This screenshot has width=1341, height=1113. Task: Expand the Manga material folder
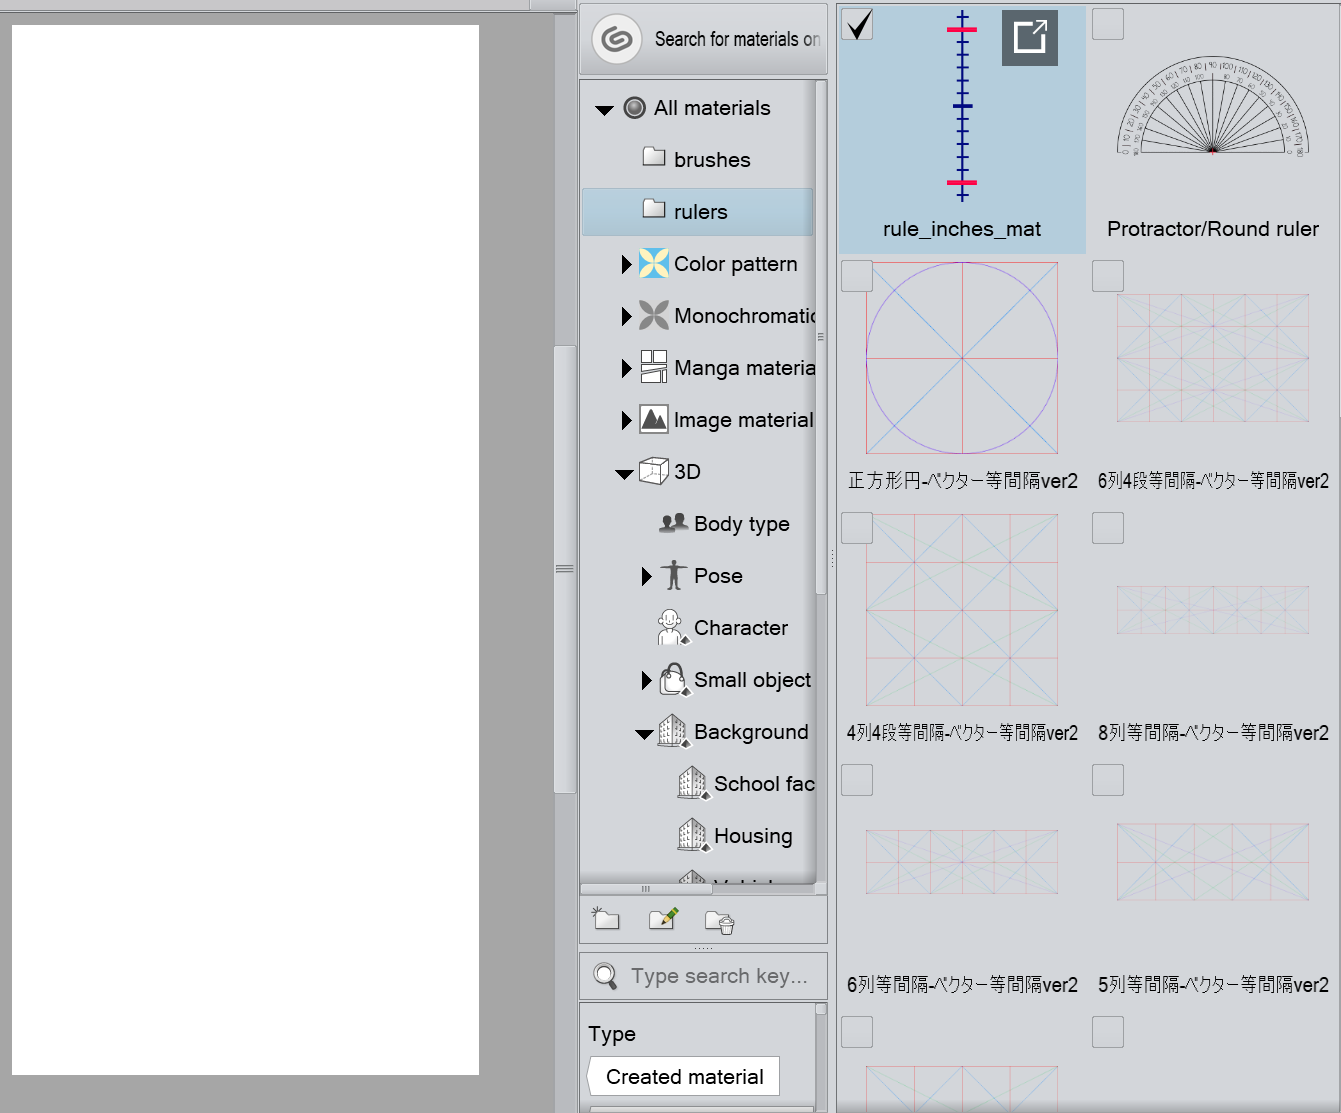coord(626,368)
